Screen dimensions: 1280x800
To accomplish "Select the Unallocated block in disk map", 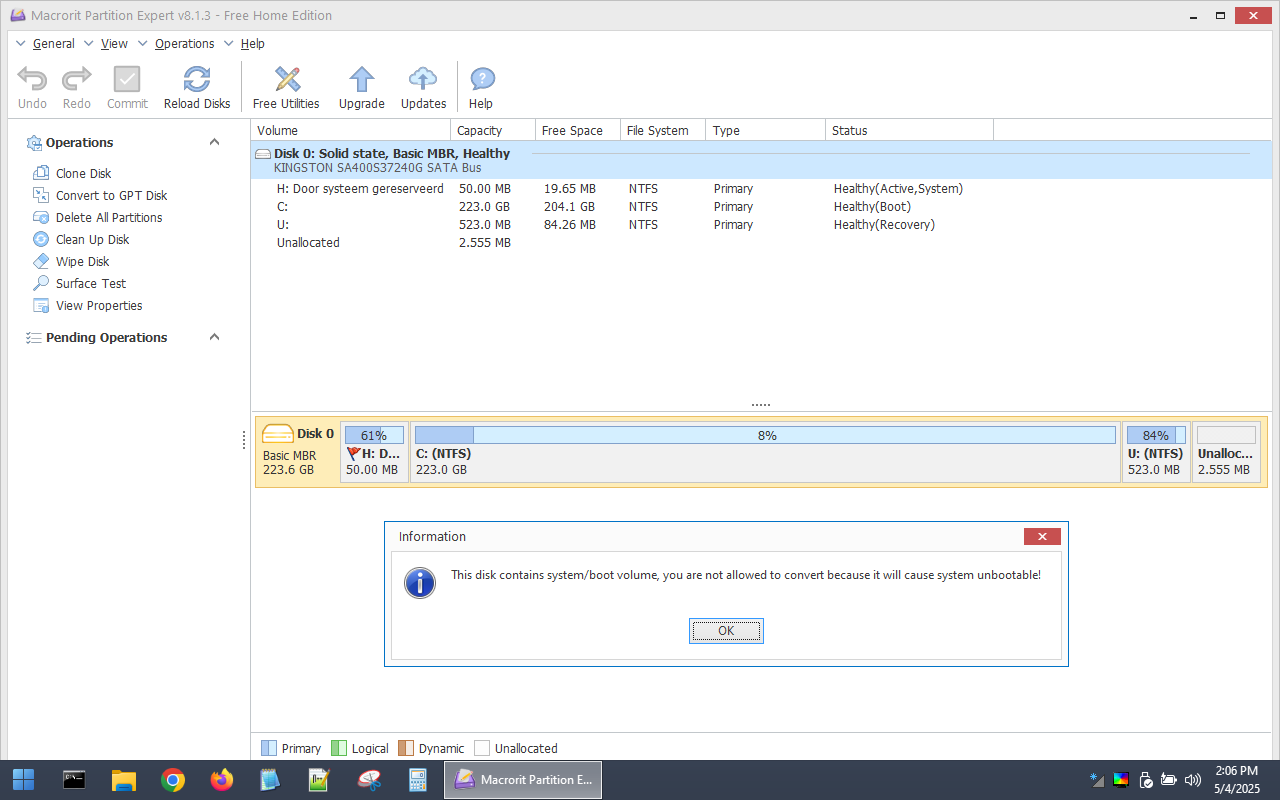I will pyautogui.click(x=1226, y=452).
